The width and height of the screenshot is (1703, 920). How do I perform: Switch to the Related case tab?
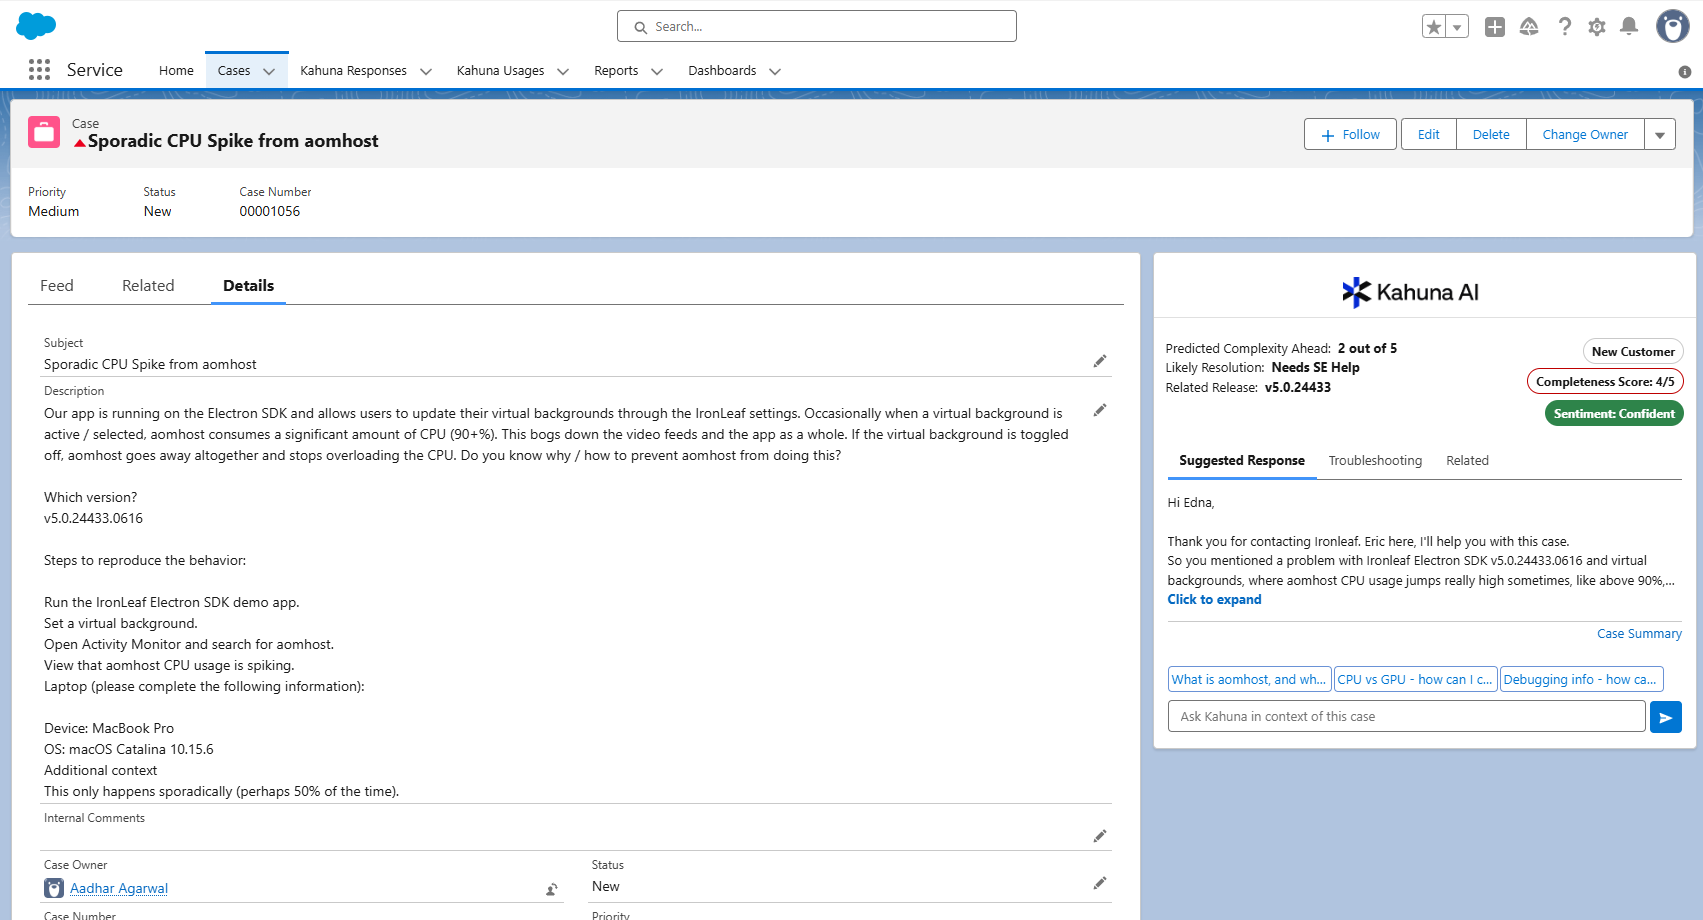point(148,285)
